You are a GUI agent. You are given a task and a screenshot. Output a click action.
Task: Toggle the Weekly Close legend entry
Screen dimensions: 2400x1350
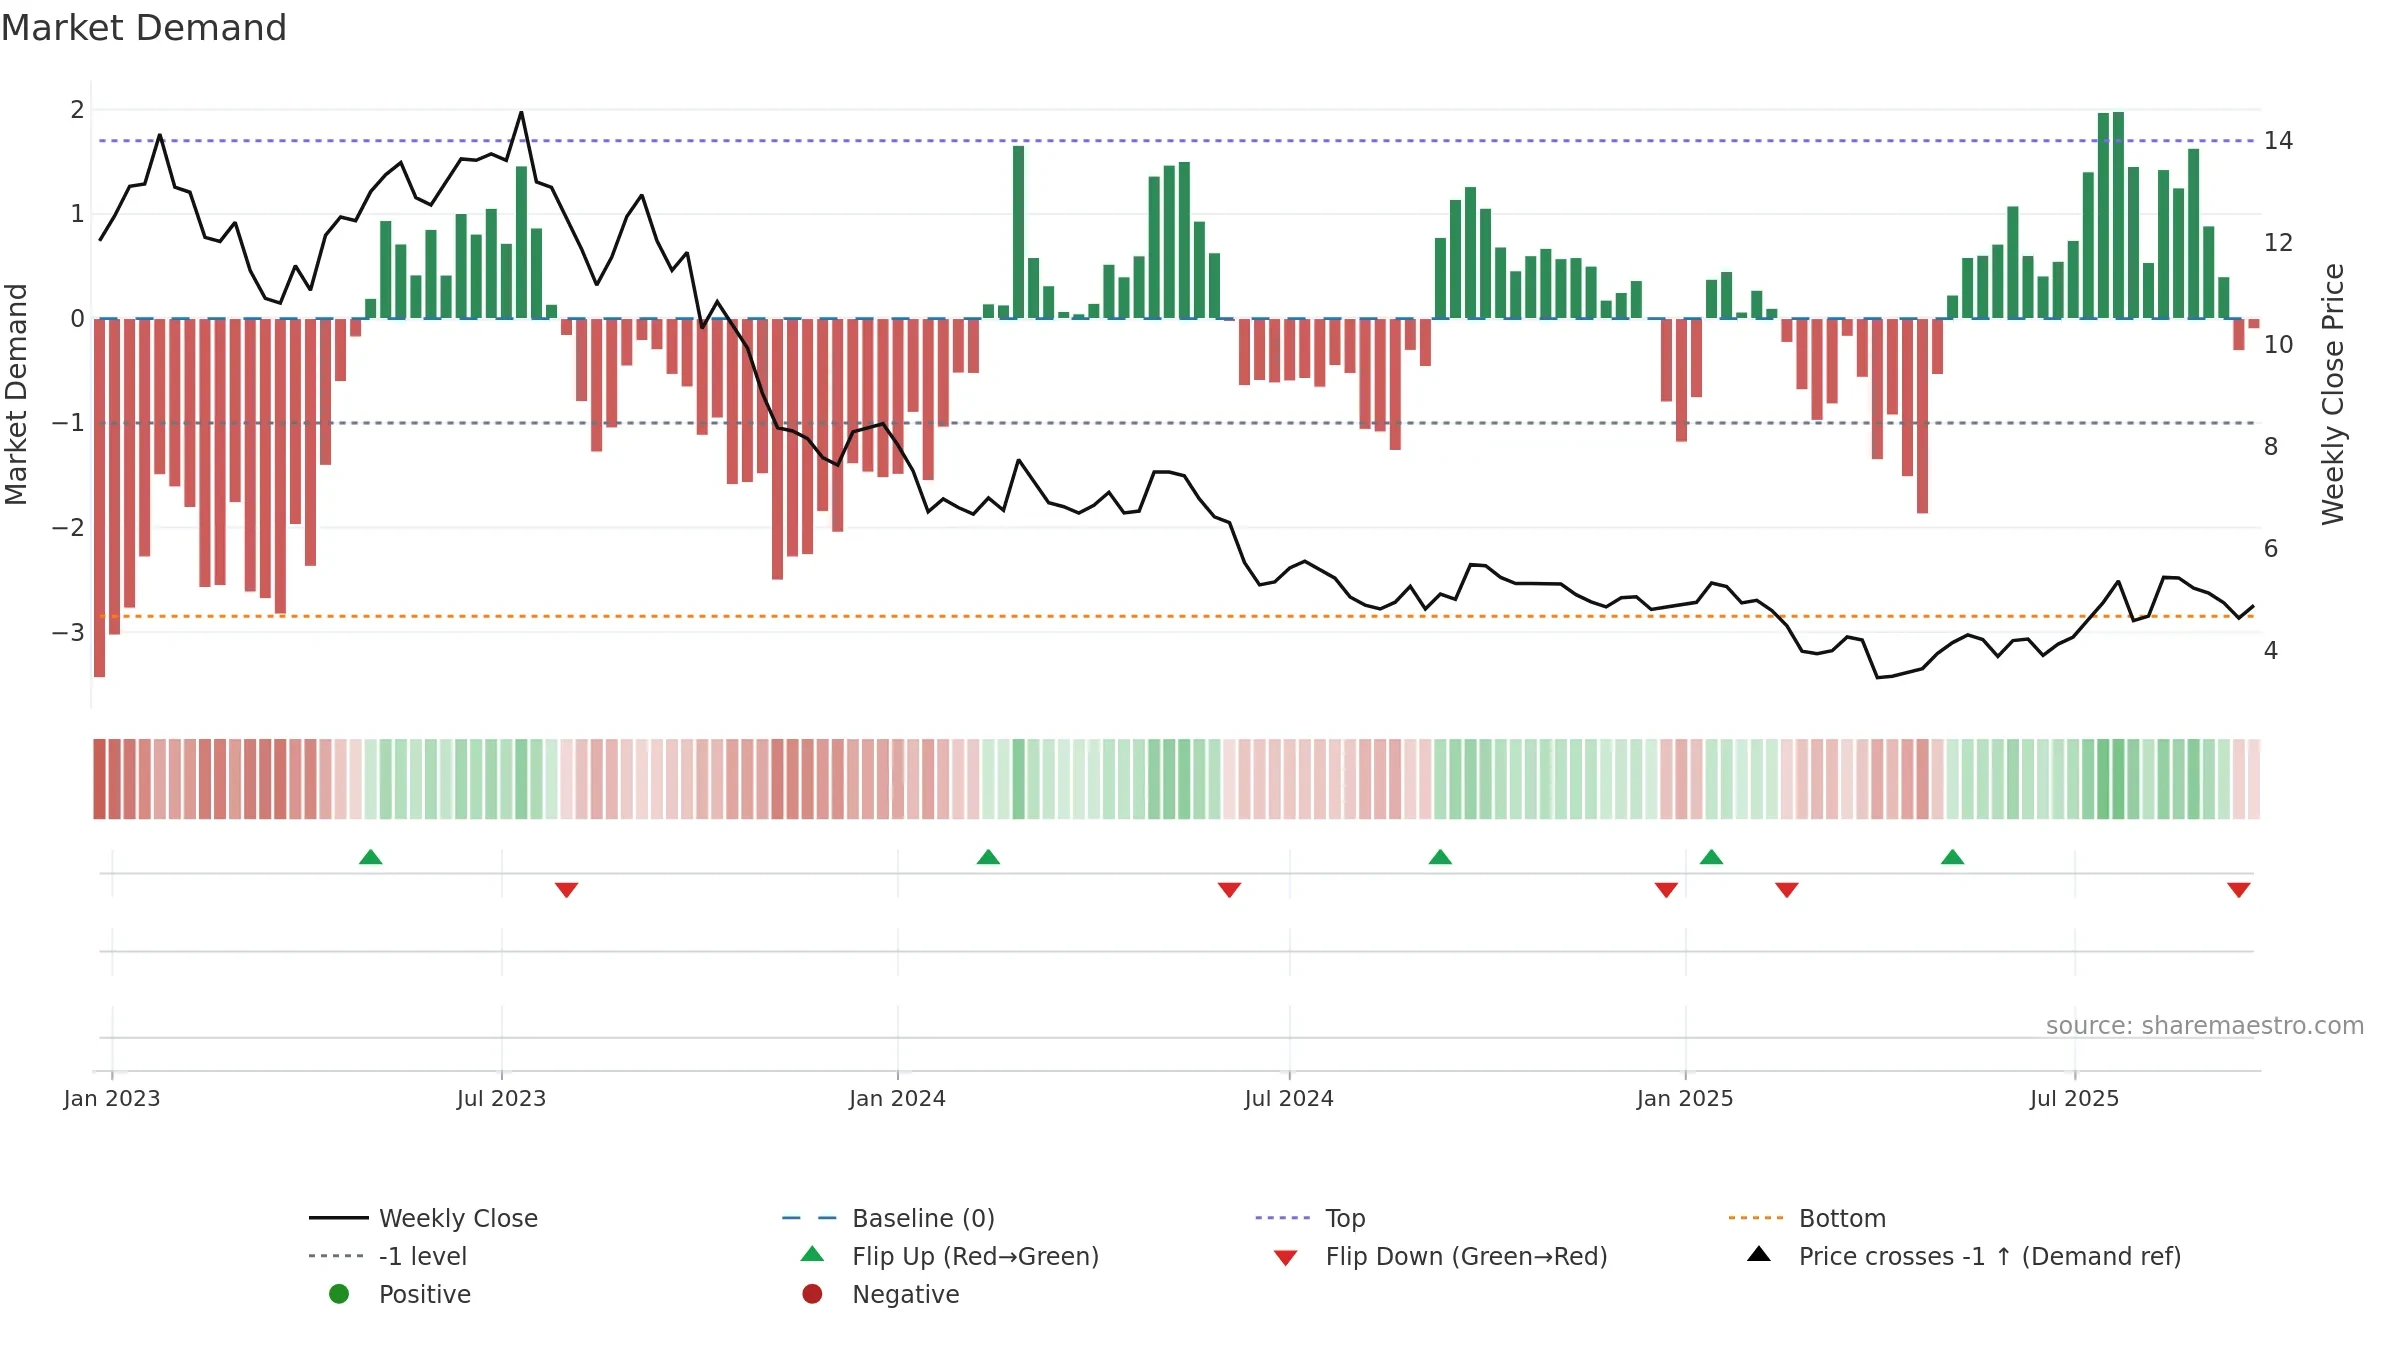tap(424, 1218)
